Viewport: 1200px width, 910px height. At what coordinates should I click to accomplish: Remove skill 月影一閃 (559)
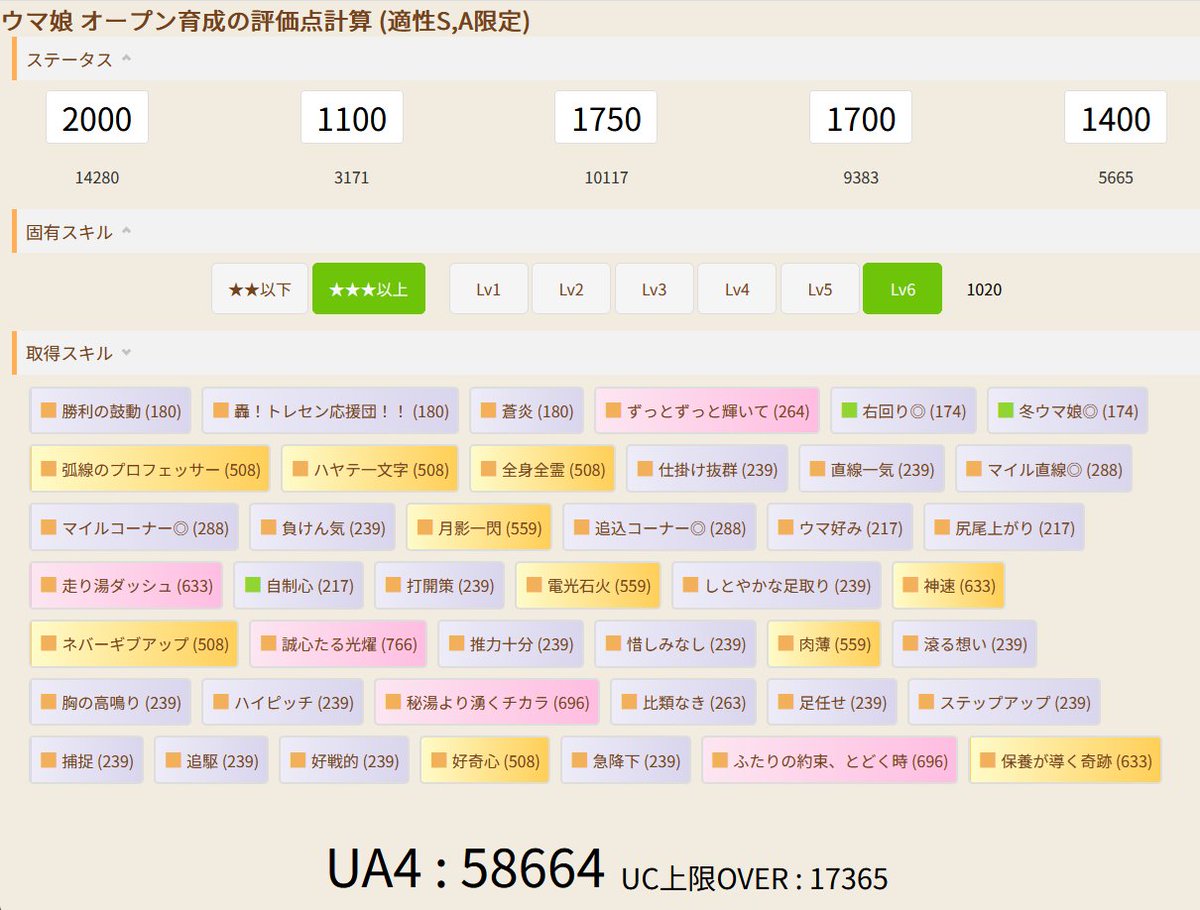(480, 527)
